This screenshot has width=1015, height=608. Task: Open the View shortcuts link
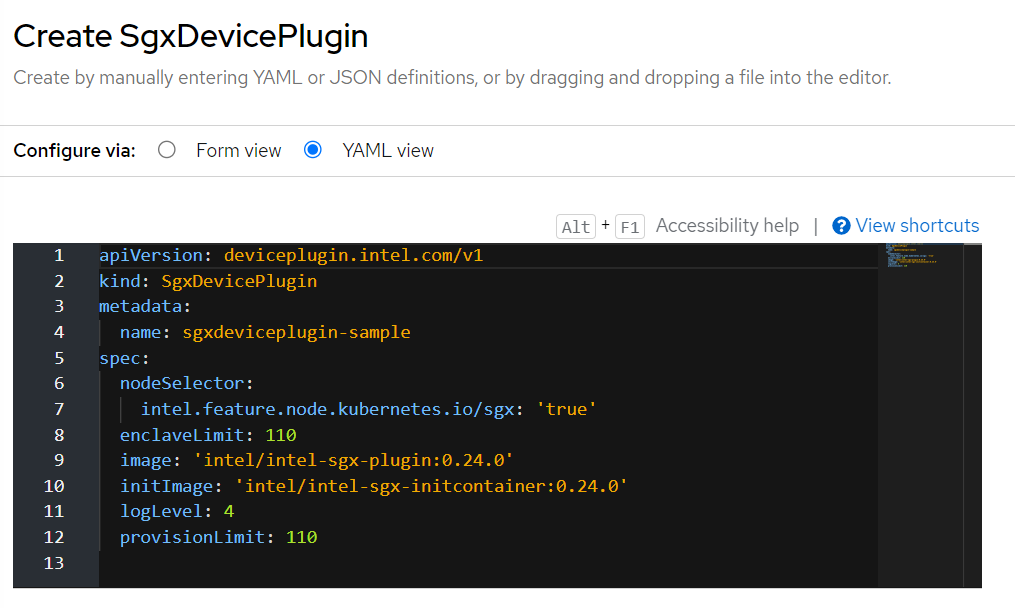(x=917, y=226)
